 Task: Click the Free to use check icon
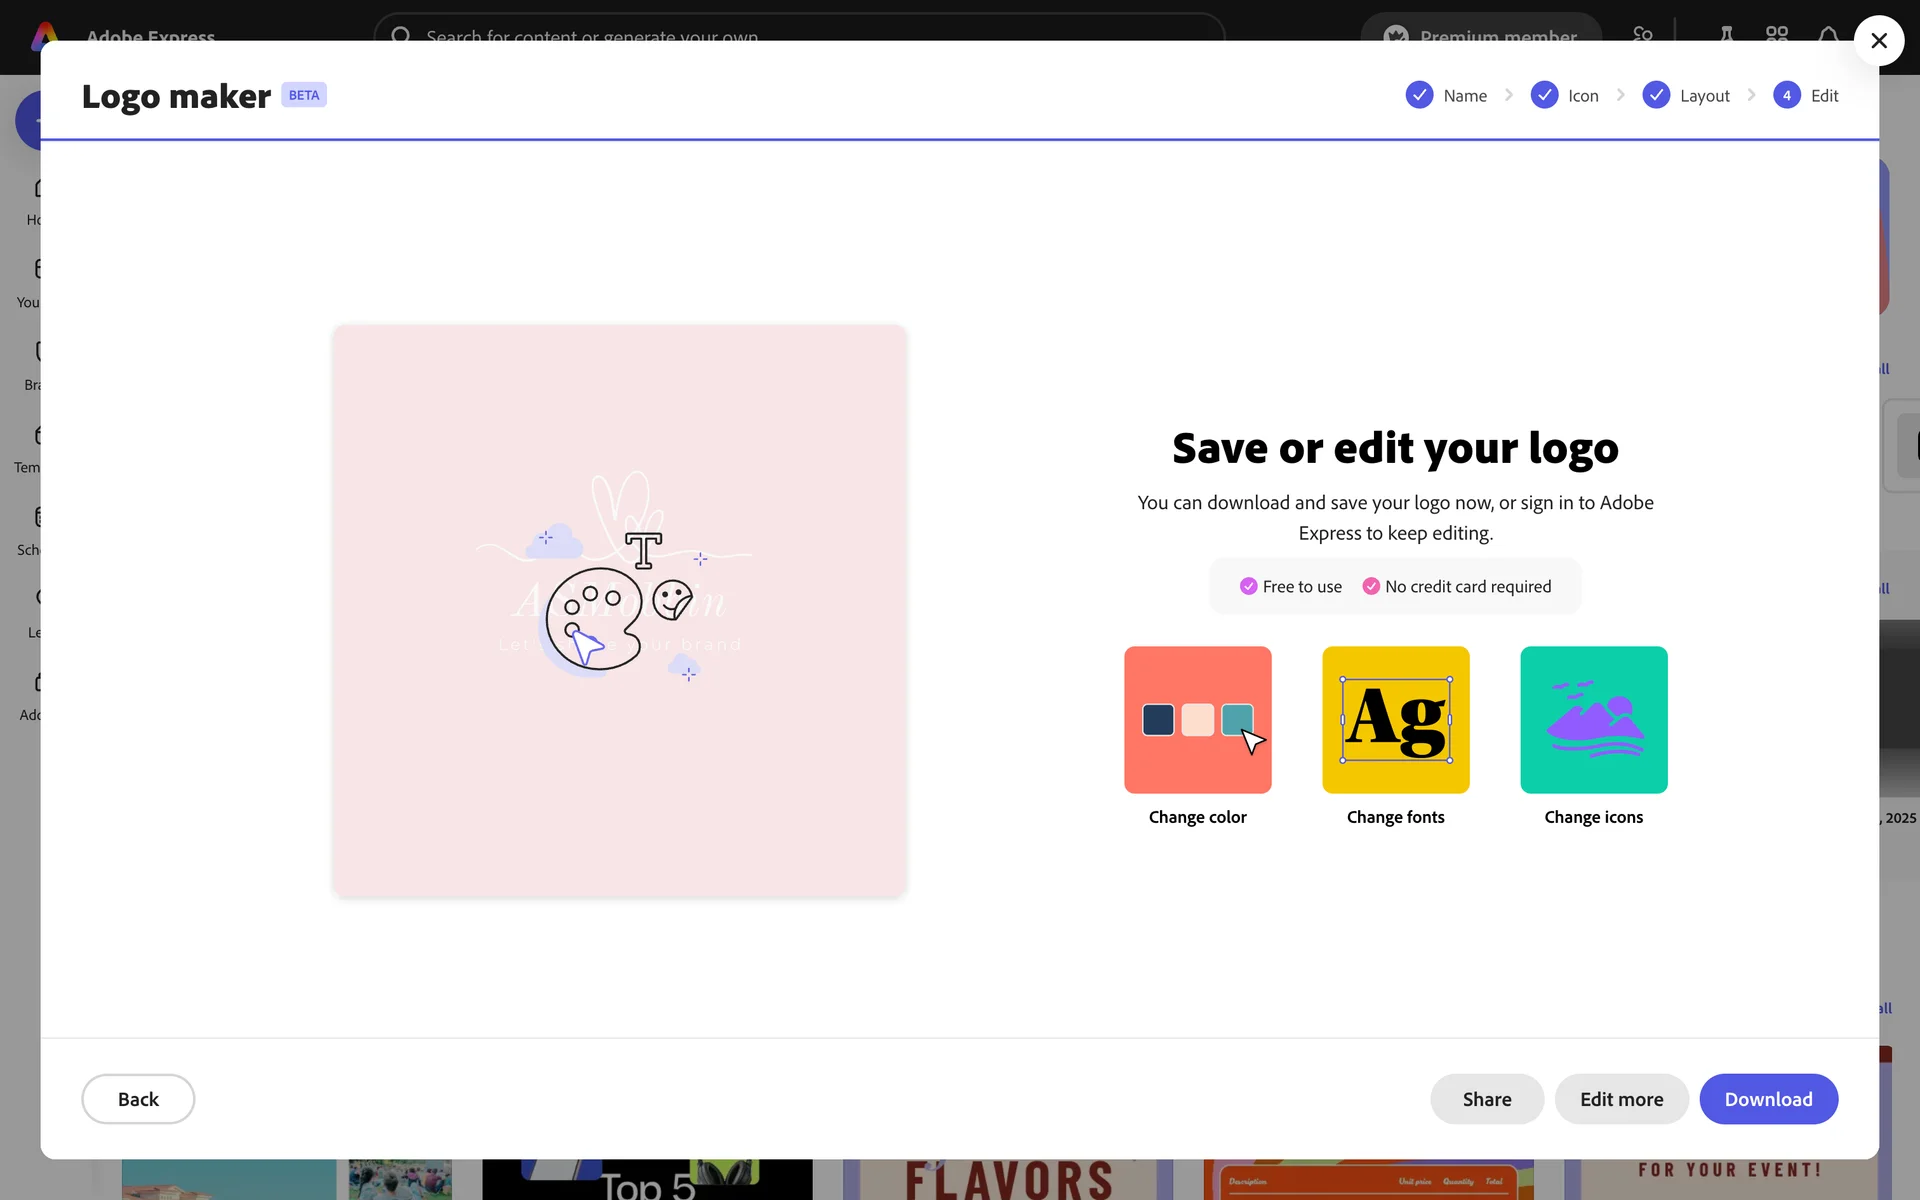pos(1248,586)
